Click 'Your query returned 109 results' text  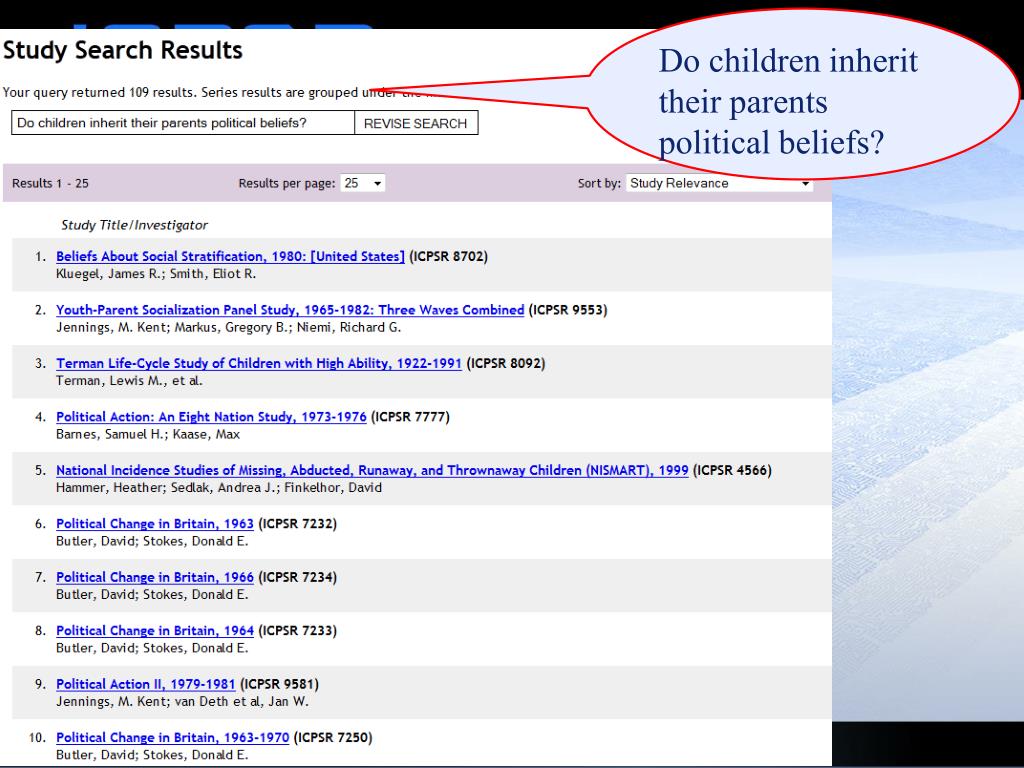click(x=98, y=92)
